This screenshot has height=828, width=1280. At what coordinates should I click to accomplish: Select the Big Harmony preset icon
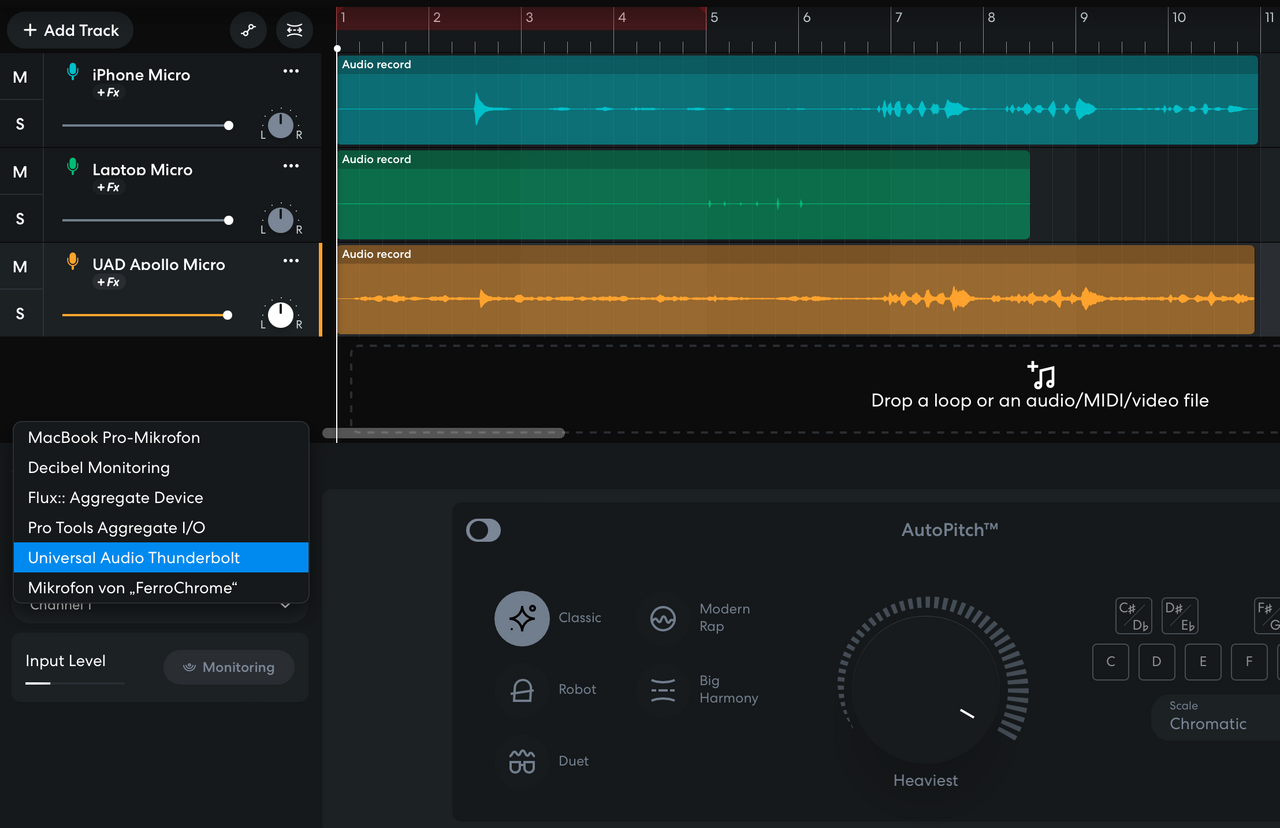(x=663, y=690)
